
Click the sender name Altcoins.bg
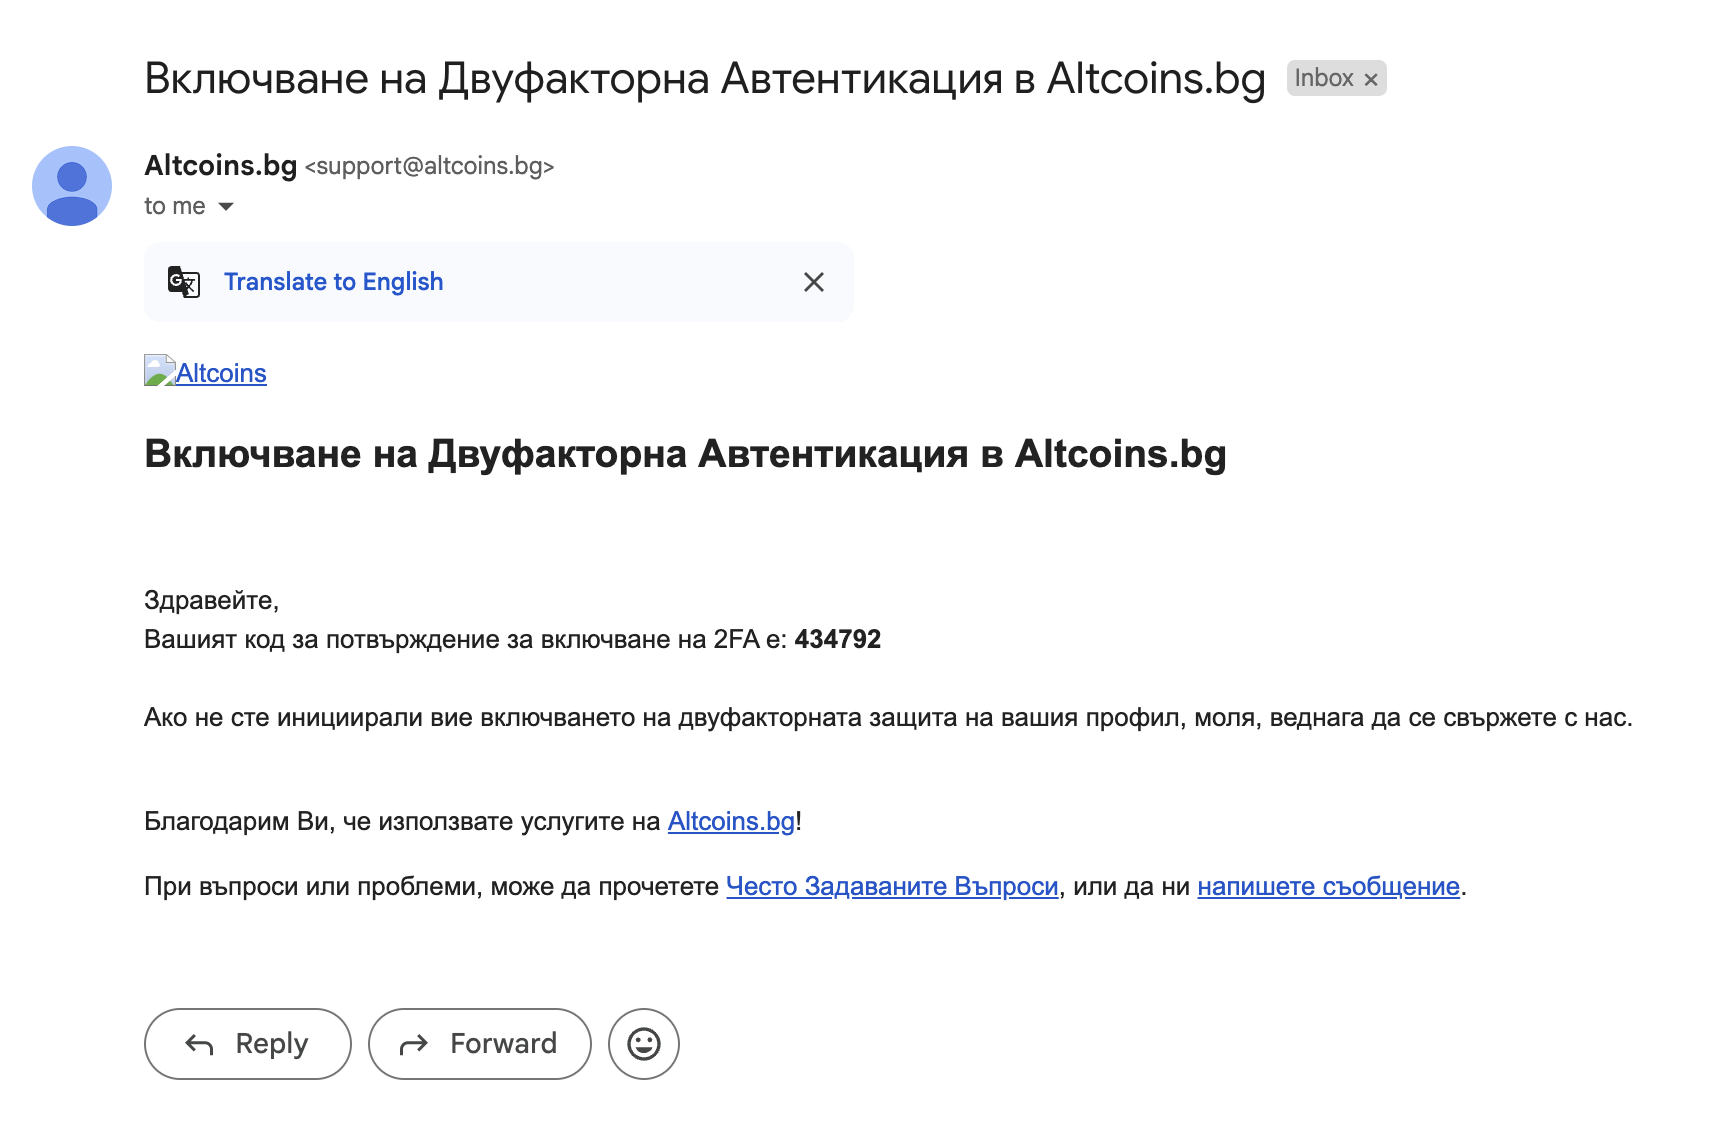click(x=221, y=165)
